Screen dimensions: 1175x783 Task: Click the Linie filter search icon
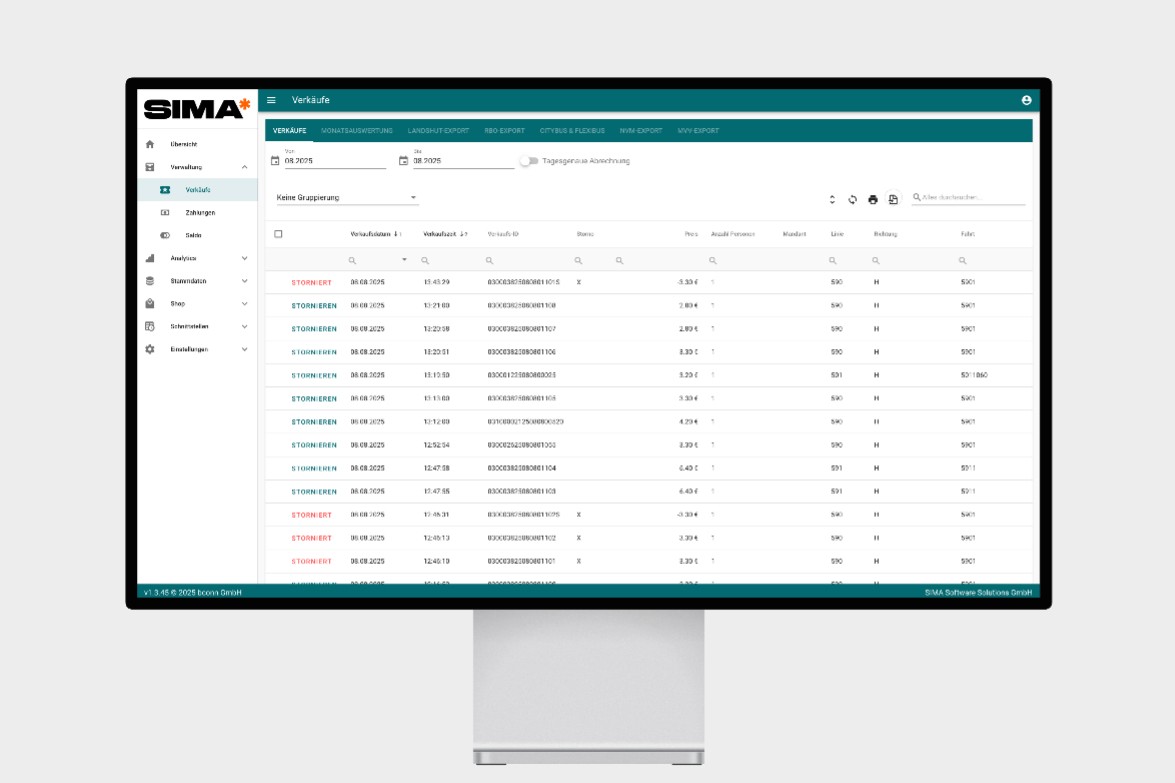tap(833, 261)
